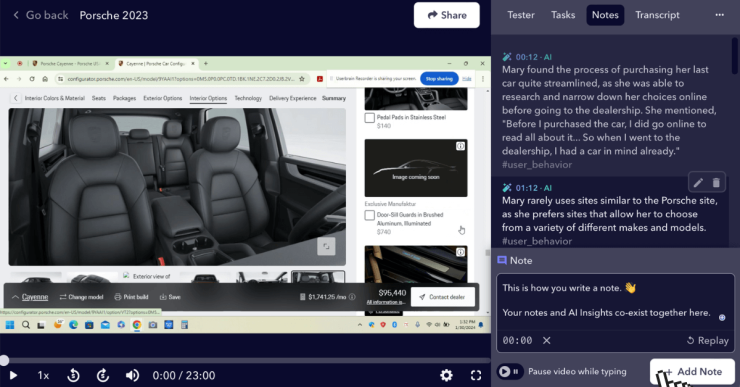Click the Stop sharing button
Viewport: 740px width, 387px height.
[x=439, y=79]
